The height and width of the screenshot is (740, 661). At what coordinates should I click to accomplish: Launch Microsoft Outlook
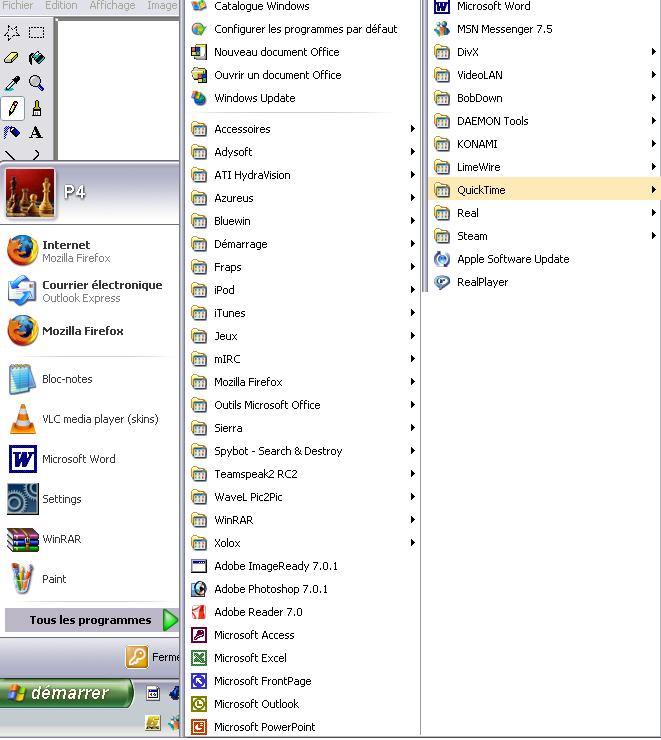pyautogui.click(x=302, y=704)
